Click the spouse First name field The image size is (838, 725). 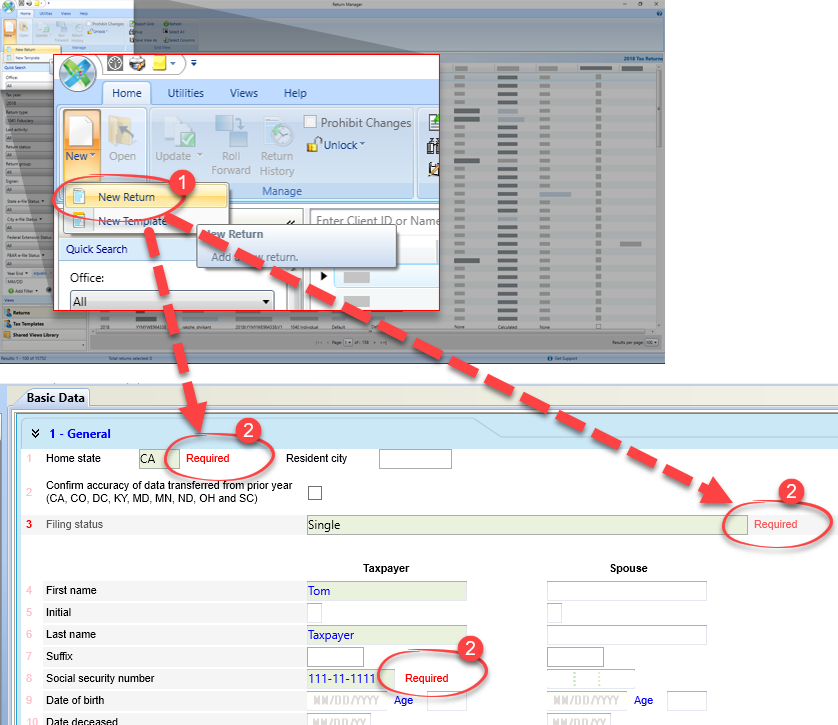click(x=626, y=591)
